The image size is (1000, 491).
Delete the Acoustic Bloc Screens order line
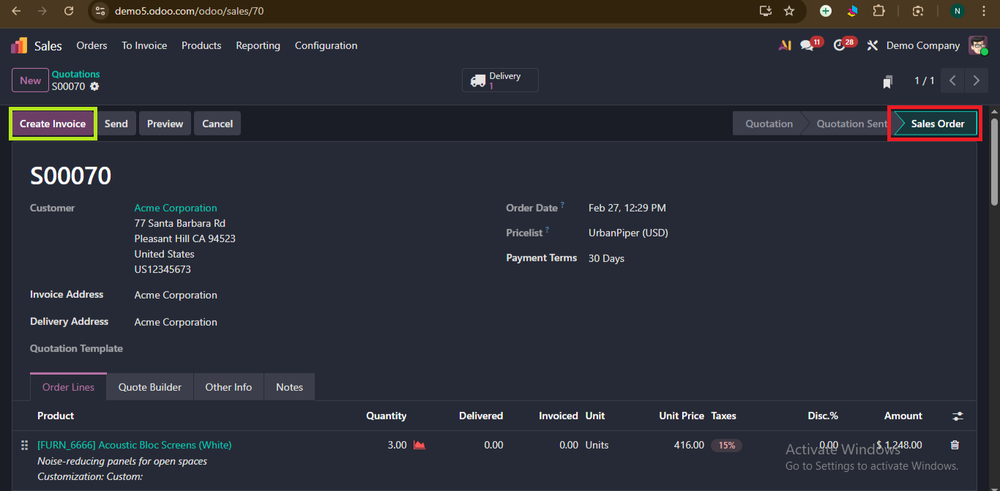point(954,445)
